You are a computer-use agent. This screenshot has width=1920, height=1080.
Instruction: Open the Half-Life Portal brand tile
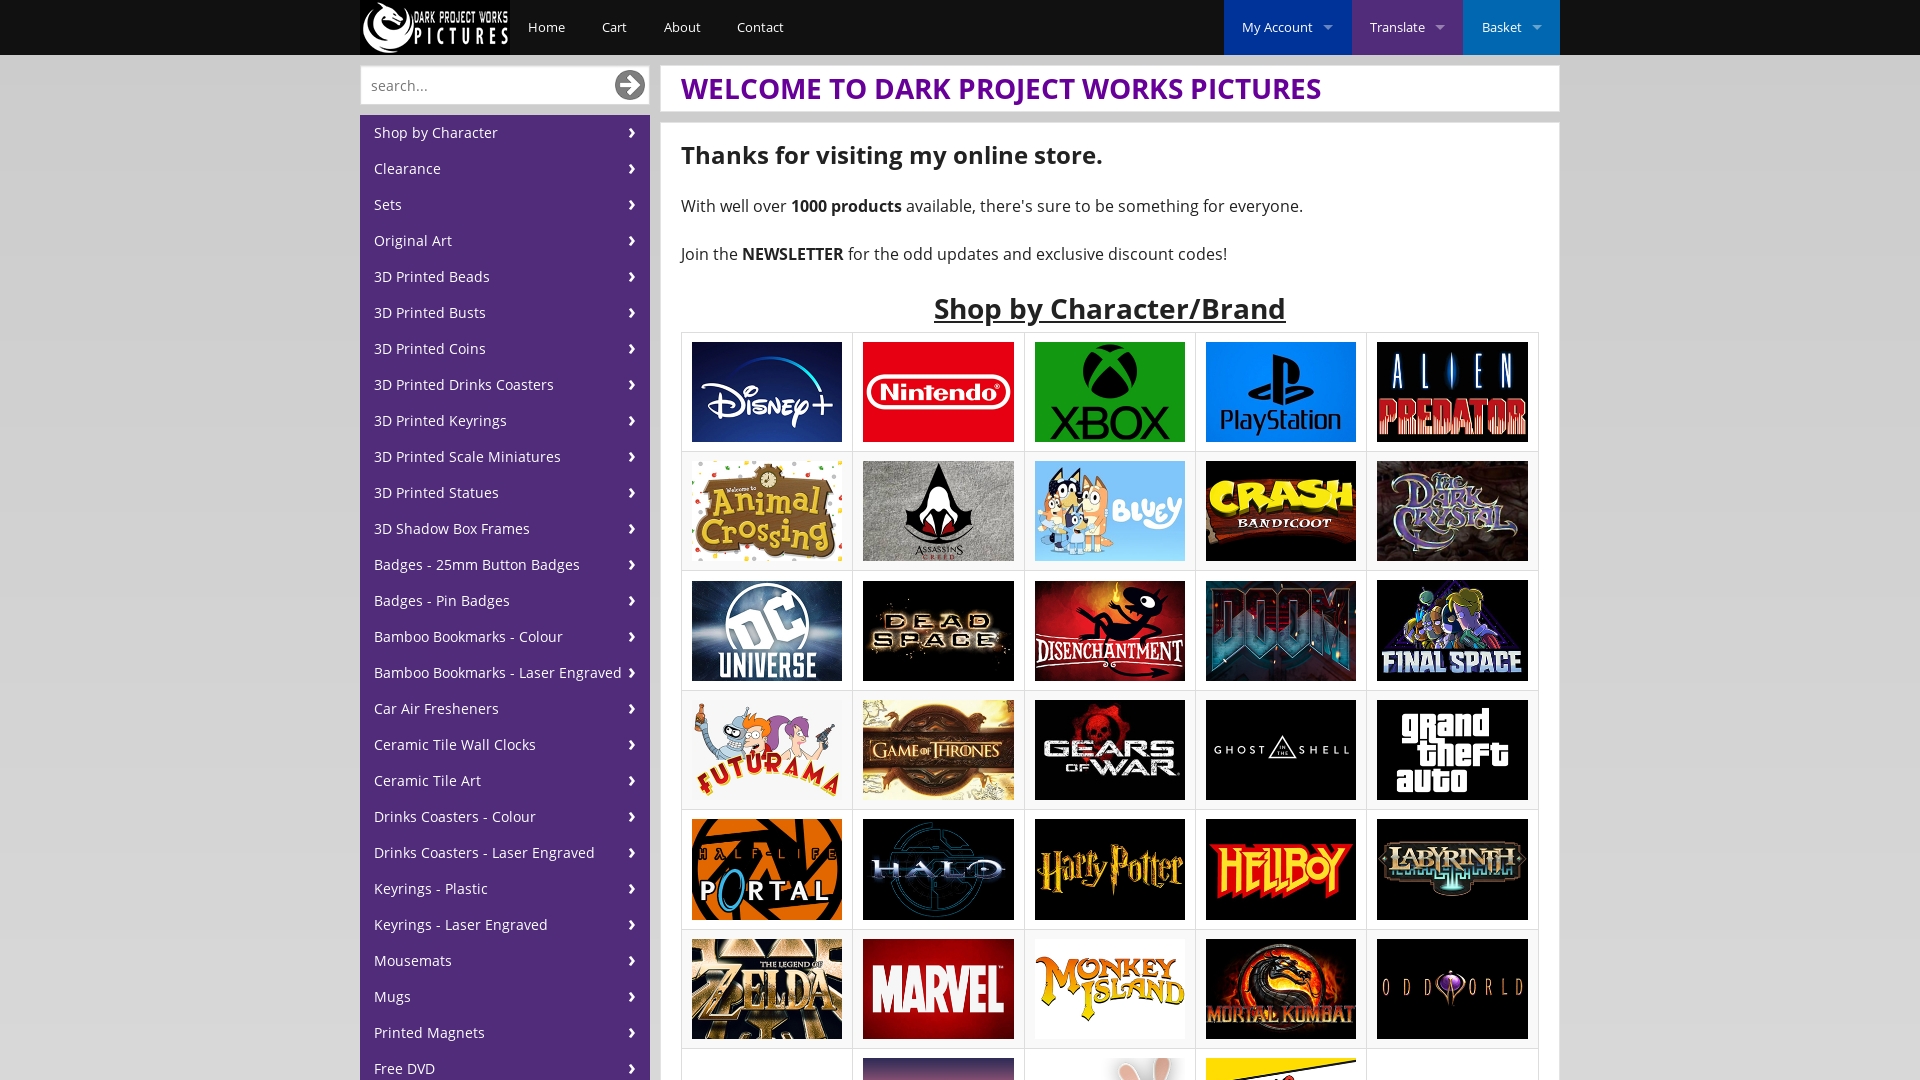pos(767,869)
